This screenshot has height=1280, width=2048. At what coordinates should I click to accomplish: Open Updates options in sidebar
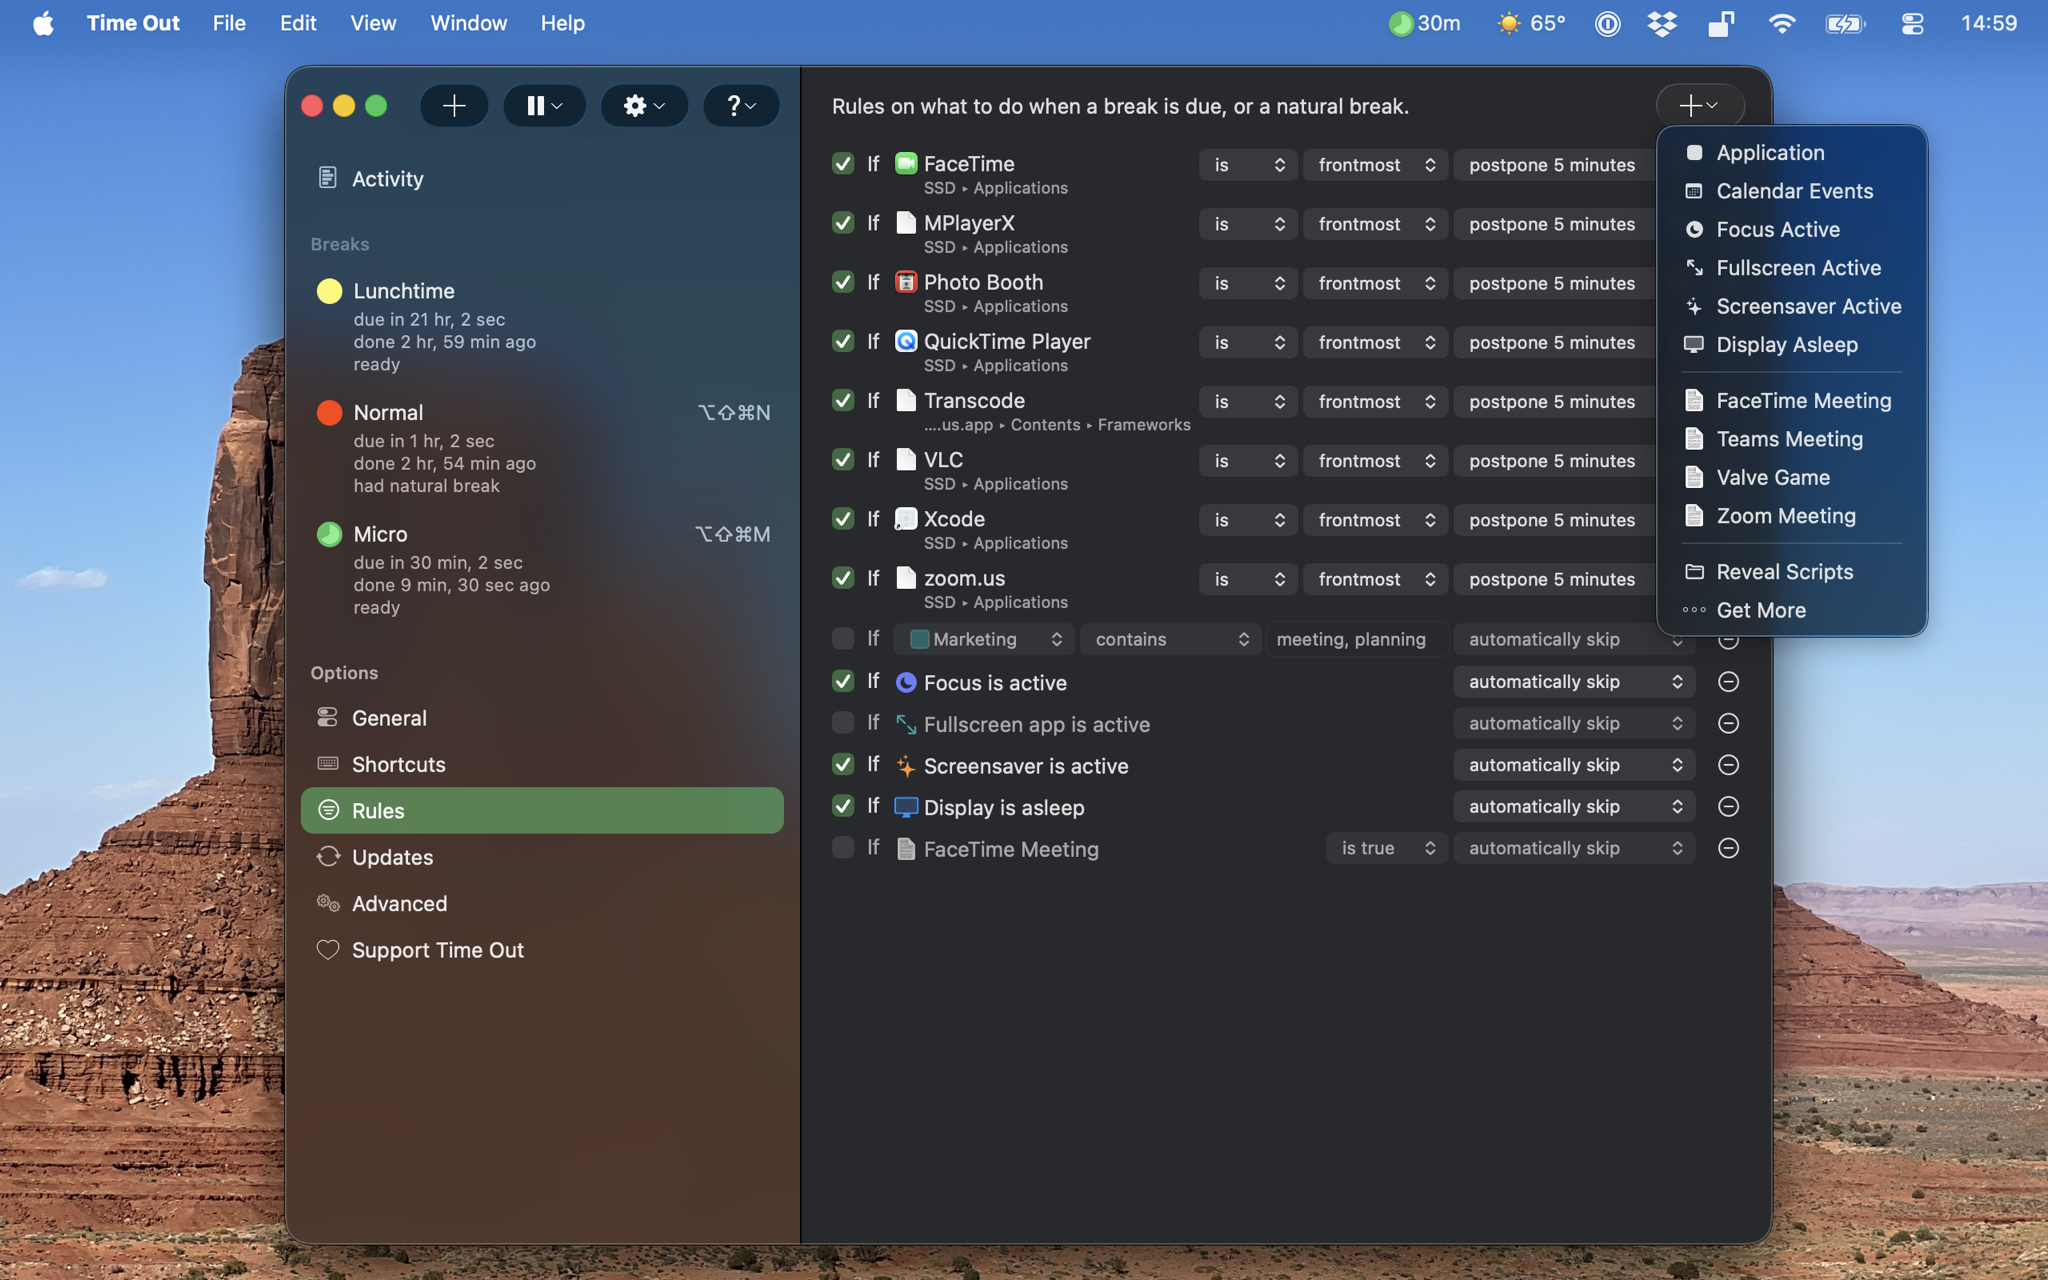542,857
